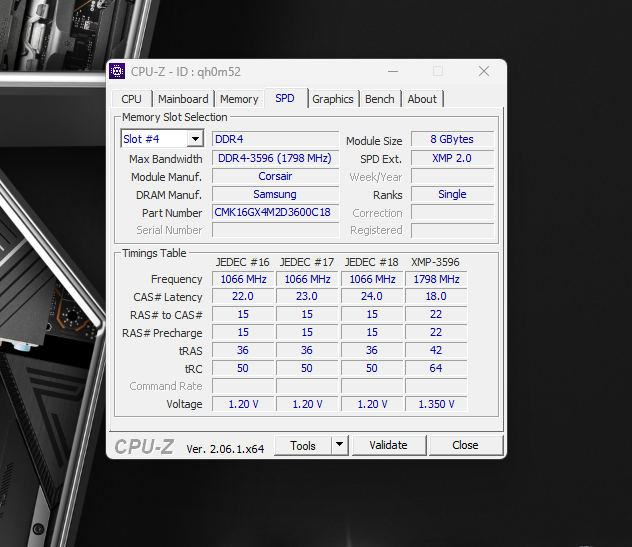This screenshot has width=632, height=547.
Task: Select the part number CMK16GX4M2D3600C18
Action: [275, 212]
